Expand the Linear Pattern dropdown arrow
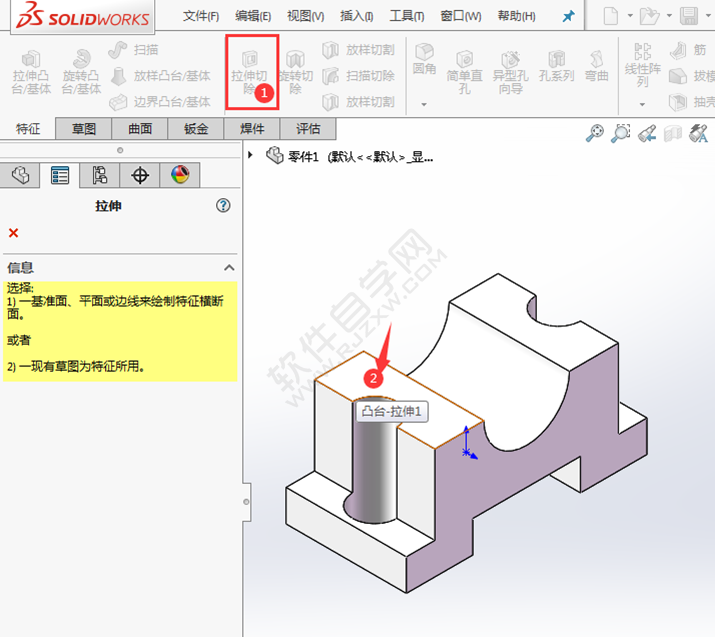Viewport: 715px width, 637px height. (x=642, y=105)
